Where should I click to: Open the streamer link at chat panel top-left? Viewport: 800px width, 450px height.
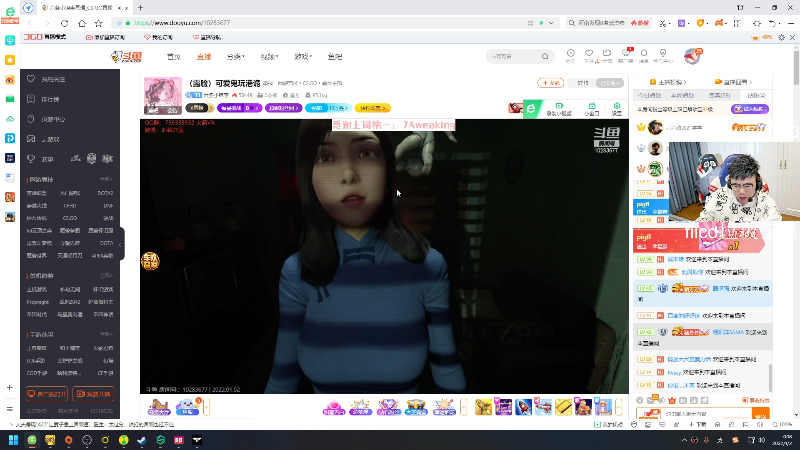click(x=668, y=82)
